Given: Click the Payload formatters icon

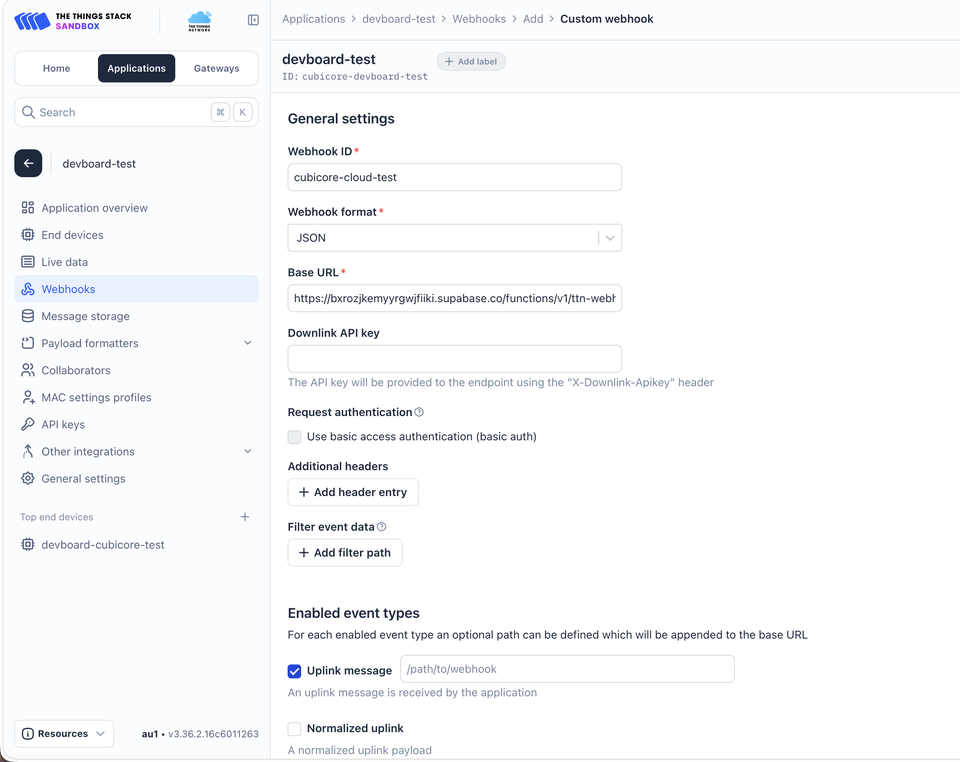Looking at the screenshot, I should pos(28,343).
